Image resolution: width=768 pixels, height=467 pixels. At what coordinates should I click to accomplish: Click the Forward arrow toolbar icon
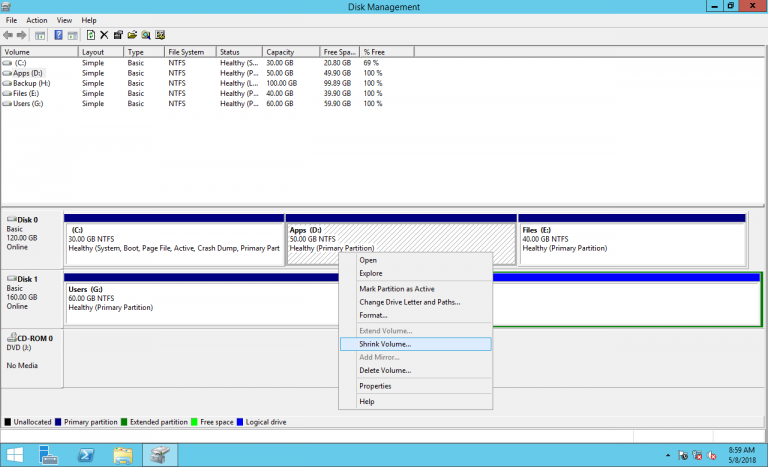22,35
